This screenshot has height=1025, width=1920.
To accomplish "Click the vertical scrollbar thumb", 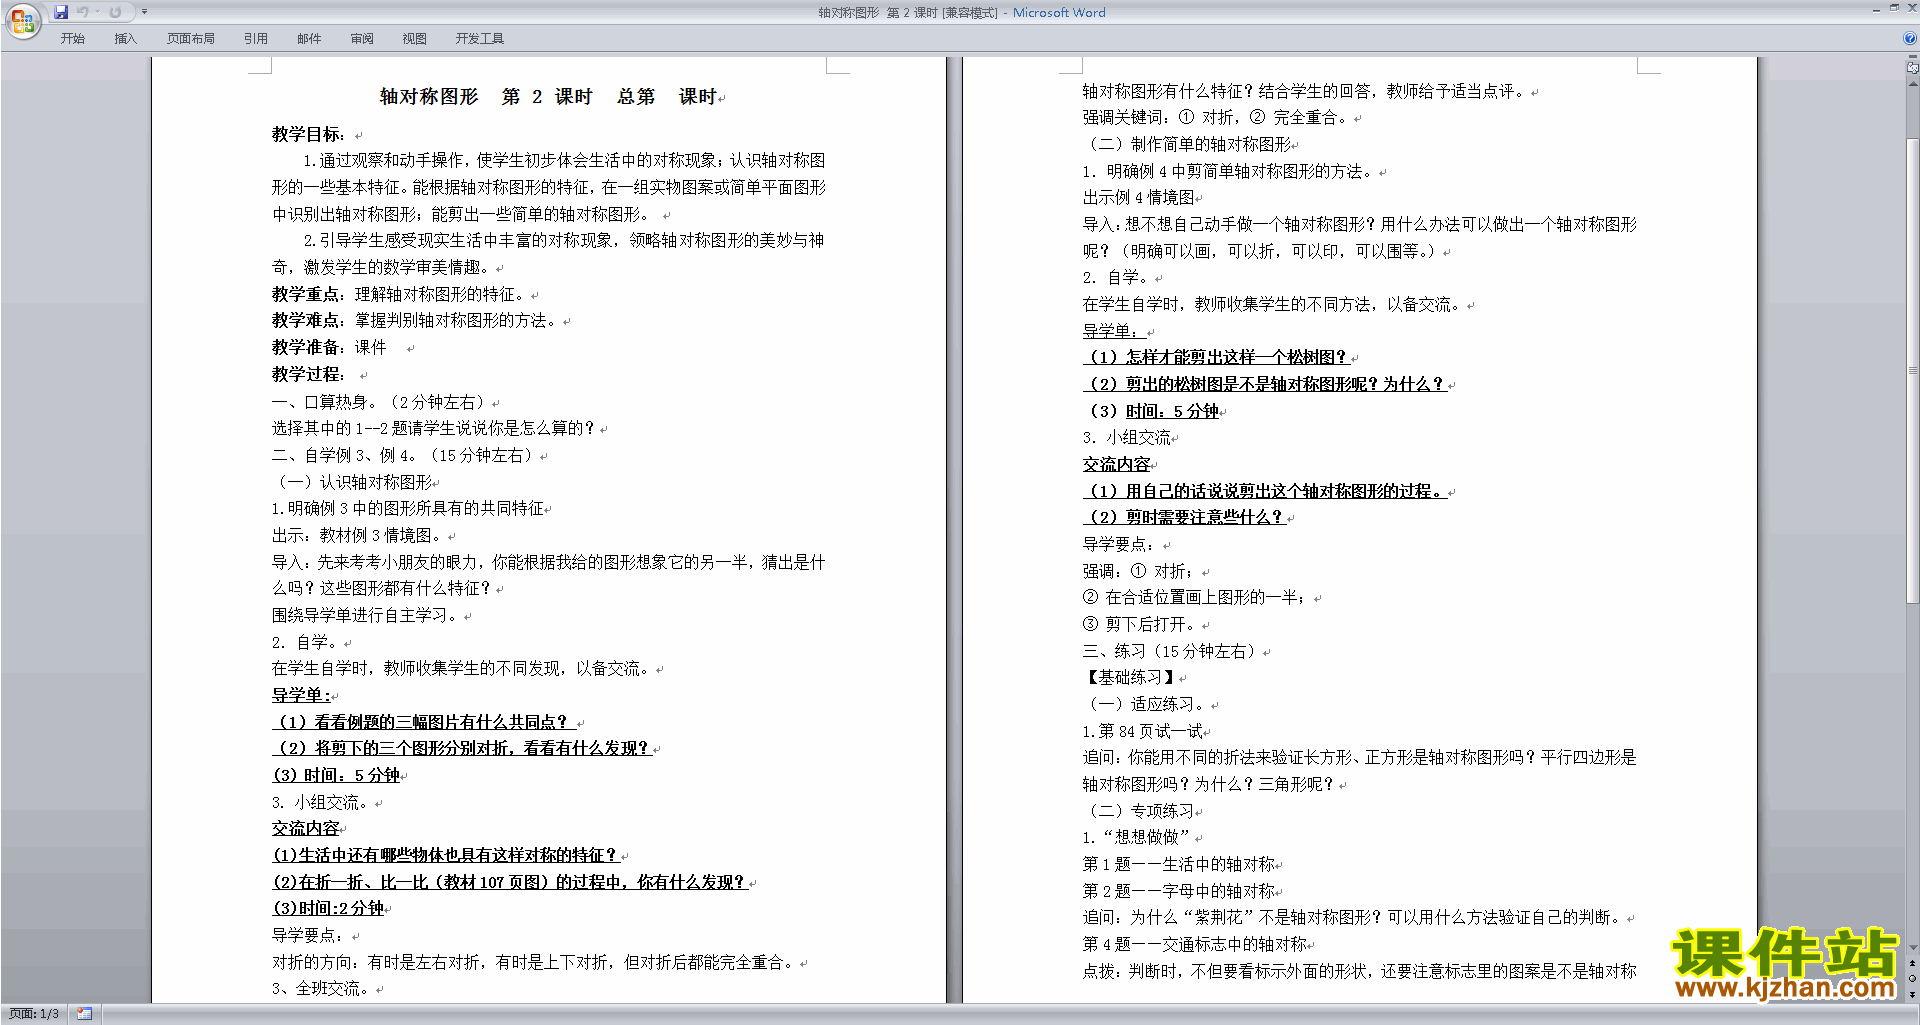I will 1913,370.
